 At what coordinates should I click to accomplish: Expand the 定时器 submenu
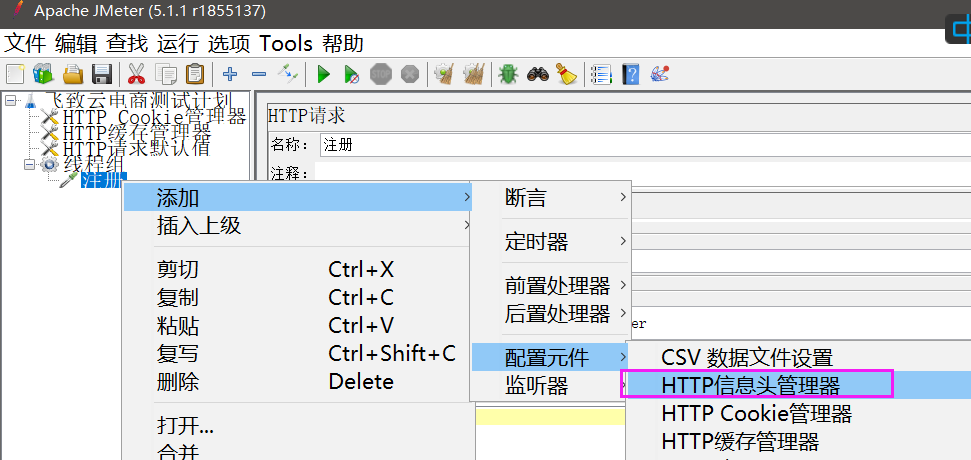tap(551, 241)
